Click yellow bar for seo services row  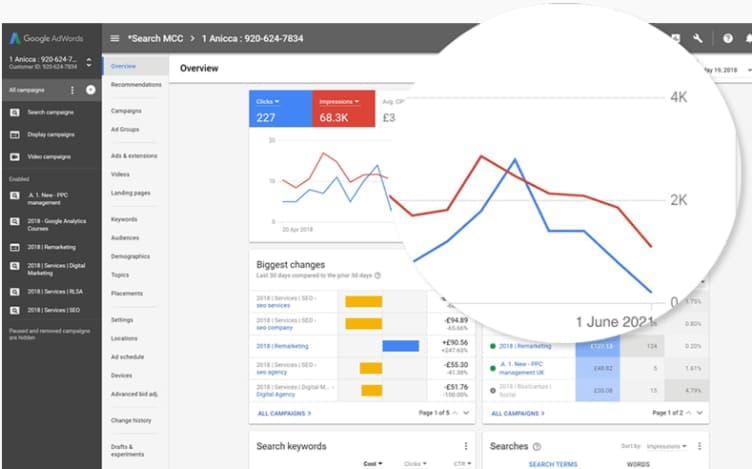coord(364,302)
